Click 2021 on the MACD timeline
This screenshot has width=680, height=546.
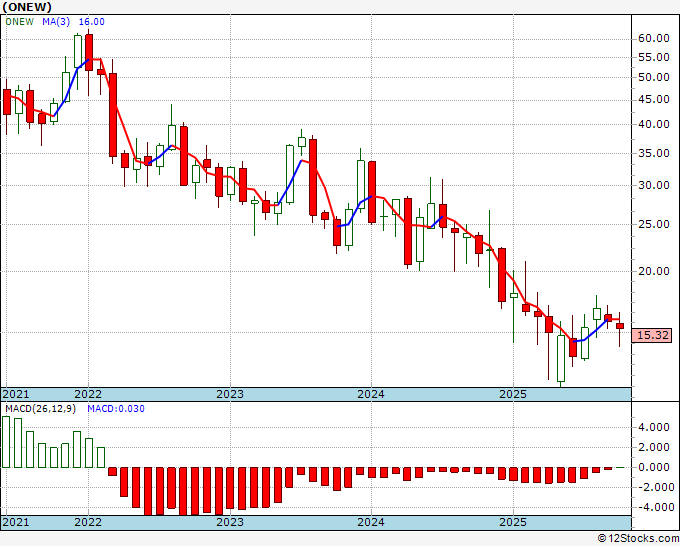pos(16,522)
